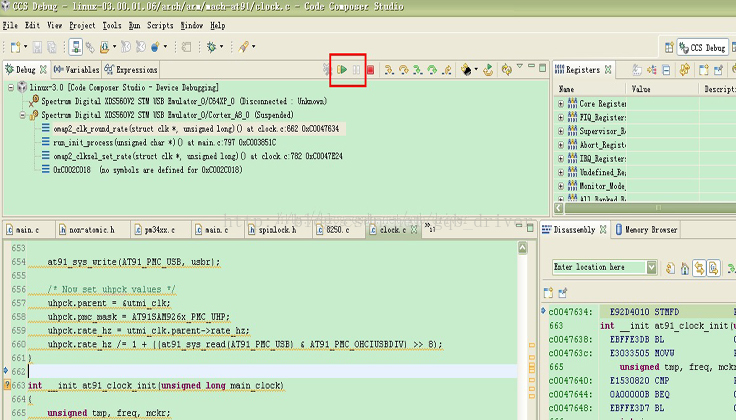The image size is (736, 420).
Task: Switch to the Variables tab
Action: point(77,69)
